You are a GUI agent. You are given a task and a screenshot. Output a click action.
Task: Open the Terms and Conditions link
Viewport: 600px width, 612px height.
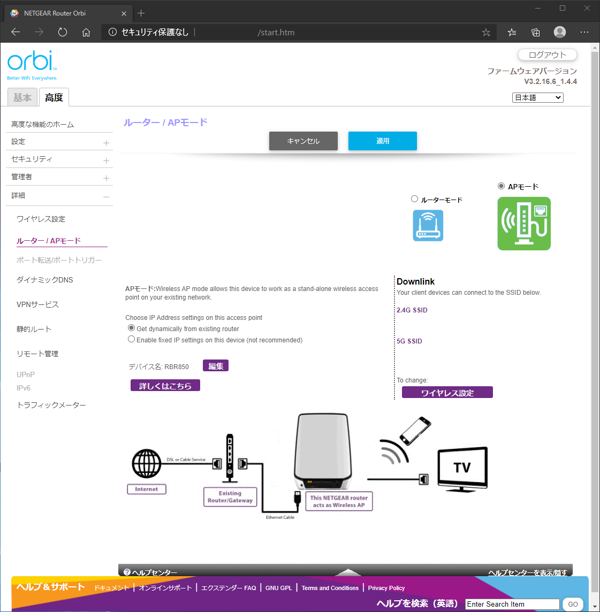[330, 588]
